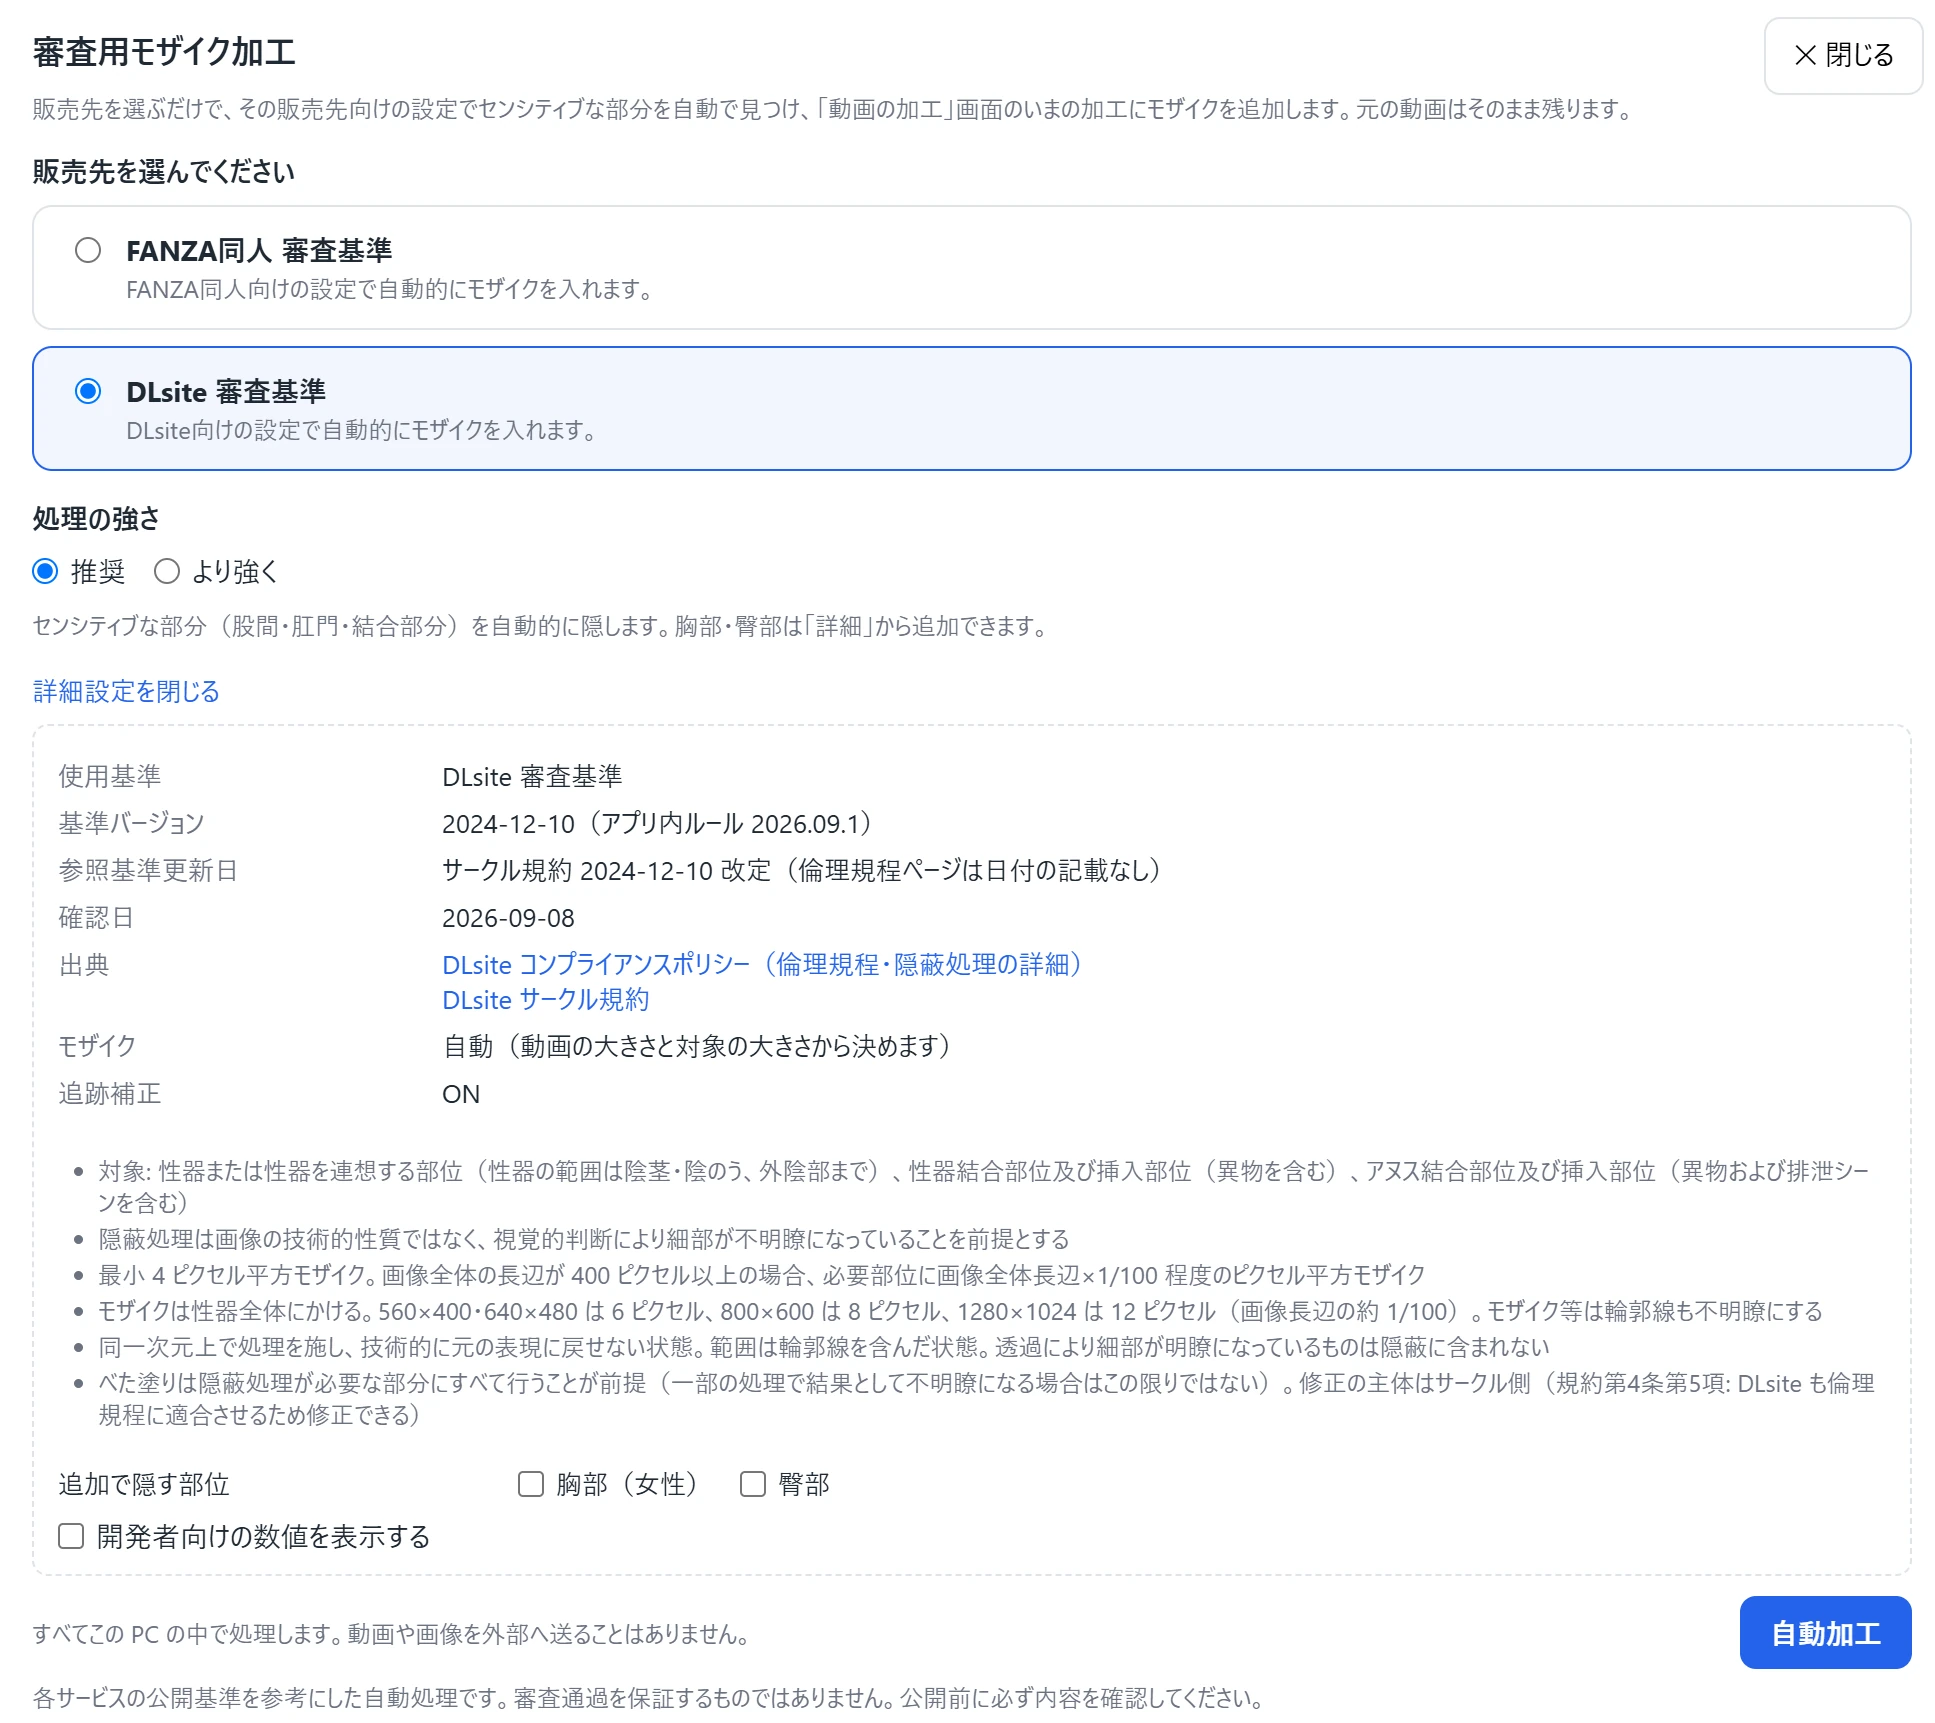Screen dimensions: 1935x1723
Task: Click the 追跡補正 value ON
Action: (x=461, y=1094)
